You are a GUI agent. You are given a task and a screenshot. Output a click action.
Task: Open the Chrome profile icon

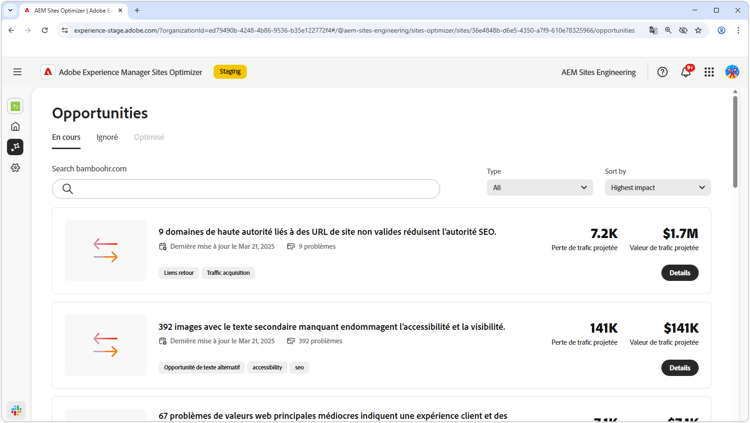721,30
